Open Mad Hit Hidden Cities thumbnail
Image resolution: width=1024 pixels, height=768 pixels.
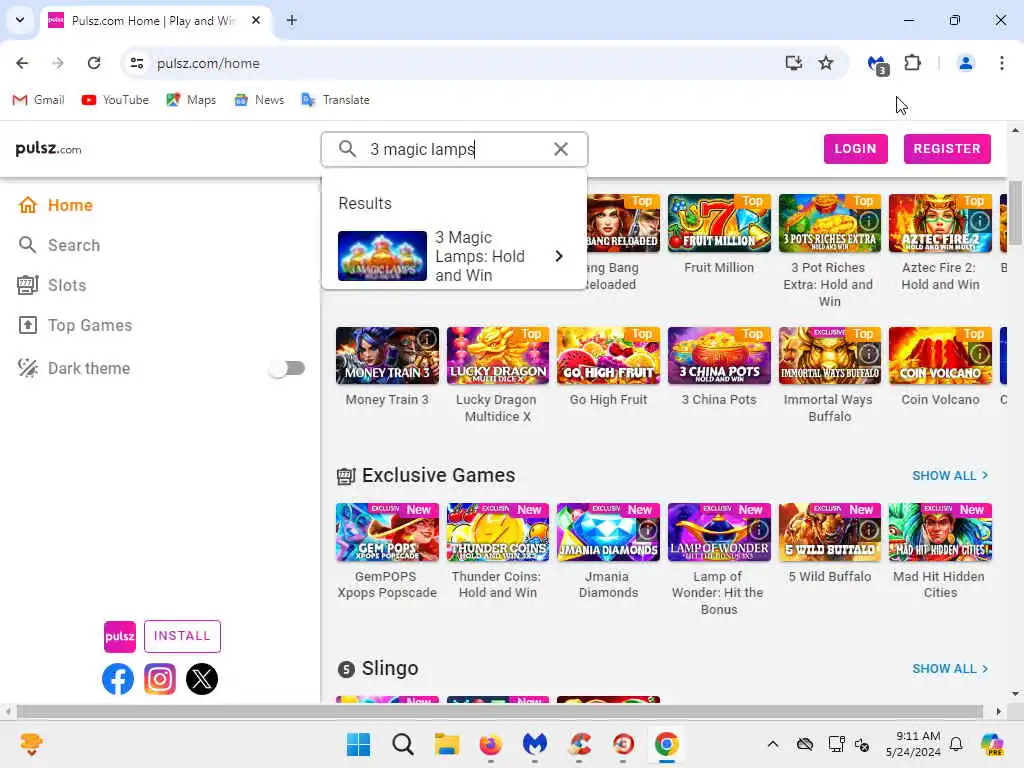(940, 532)
